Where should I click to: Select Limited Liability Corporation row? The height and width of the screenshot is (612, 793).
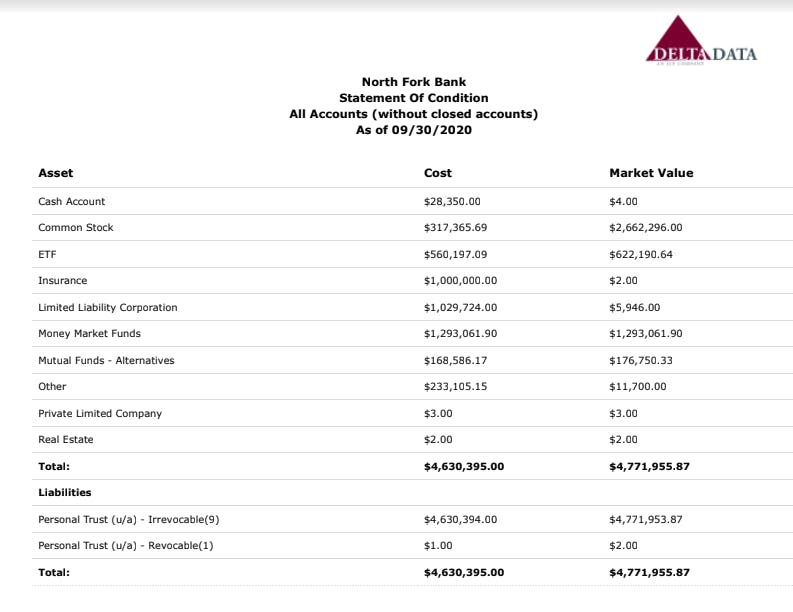pyautogui.click(x=412, y=307)
